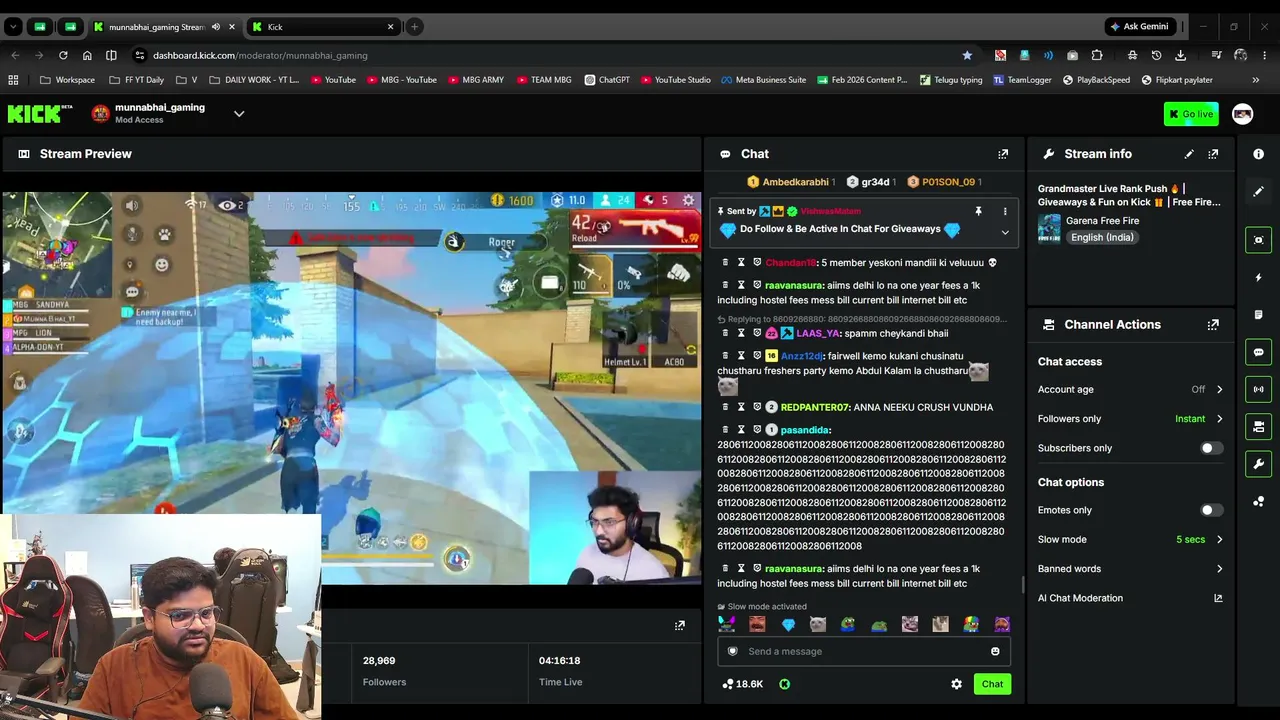1280x720 pixels.
Task: Pop out the Chat panel
Action: (x=1003, y=154)
